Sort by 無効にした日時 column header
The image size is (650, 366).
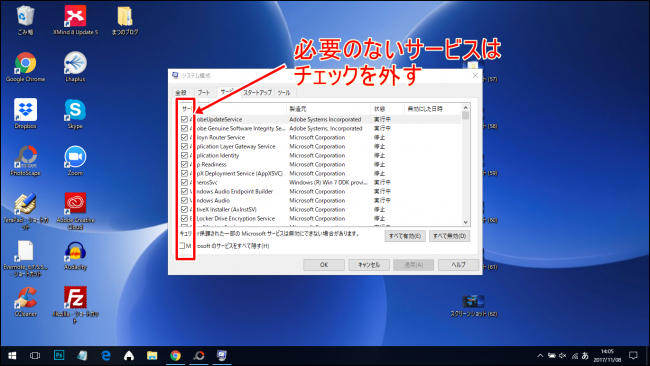point(432,109)
